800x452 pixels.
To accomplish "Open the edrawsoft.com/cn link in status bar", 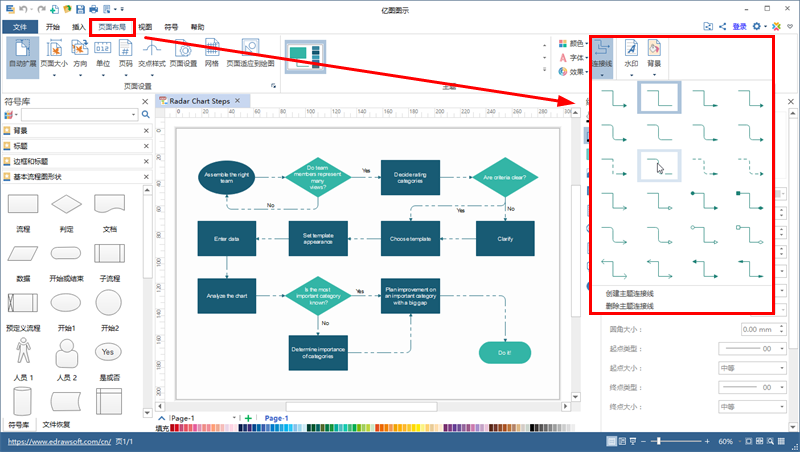I will 59,441.
